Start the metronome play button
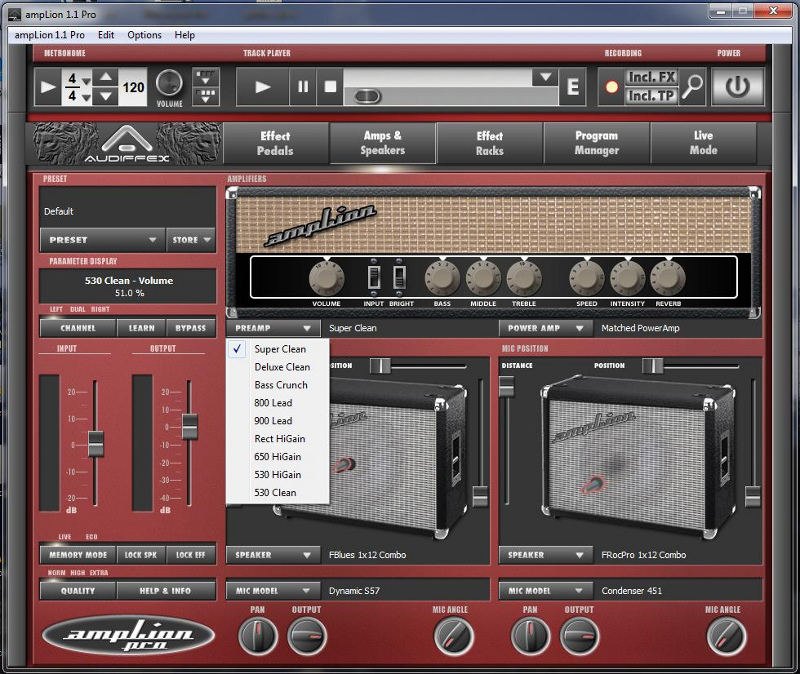 (x=48, y=87)
